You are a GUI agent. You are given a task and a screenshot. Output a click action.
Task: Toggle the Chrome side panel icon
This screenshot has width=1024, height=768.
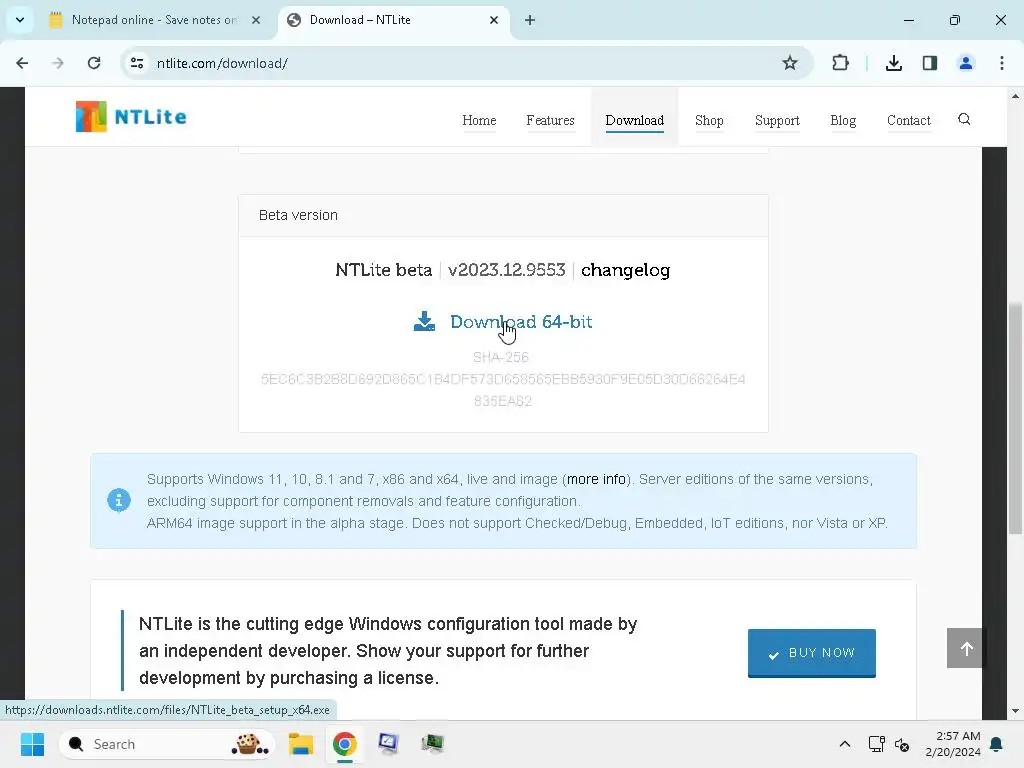pyautogui.click(x=930, y=63)
